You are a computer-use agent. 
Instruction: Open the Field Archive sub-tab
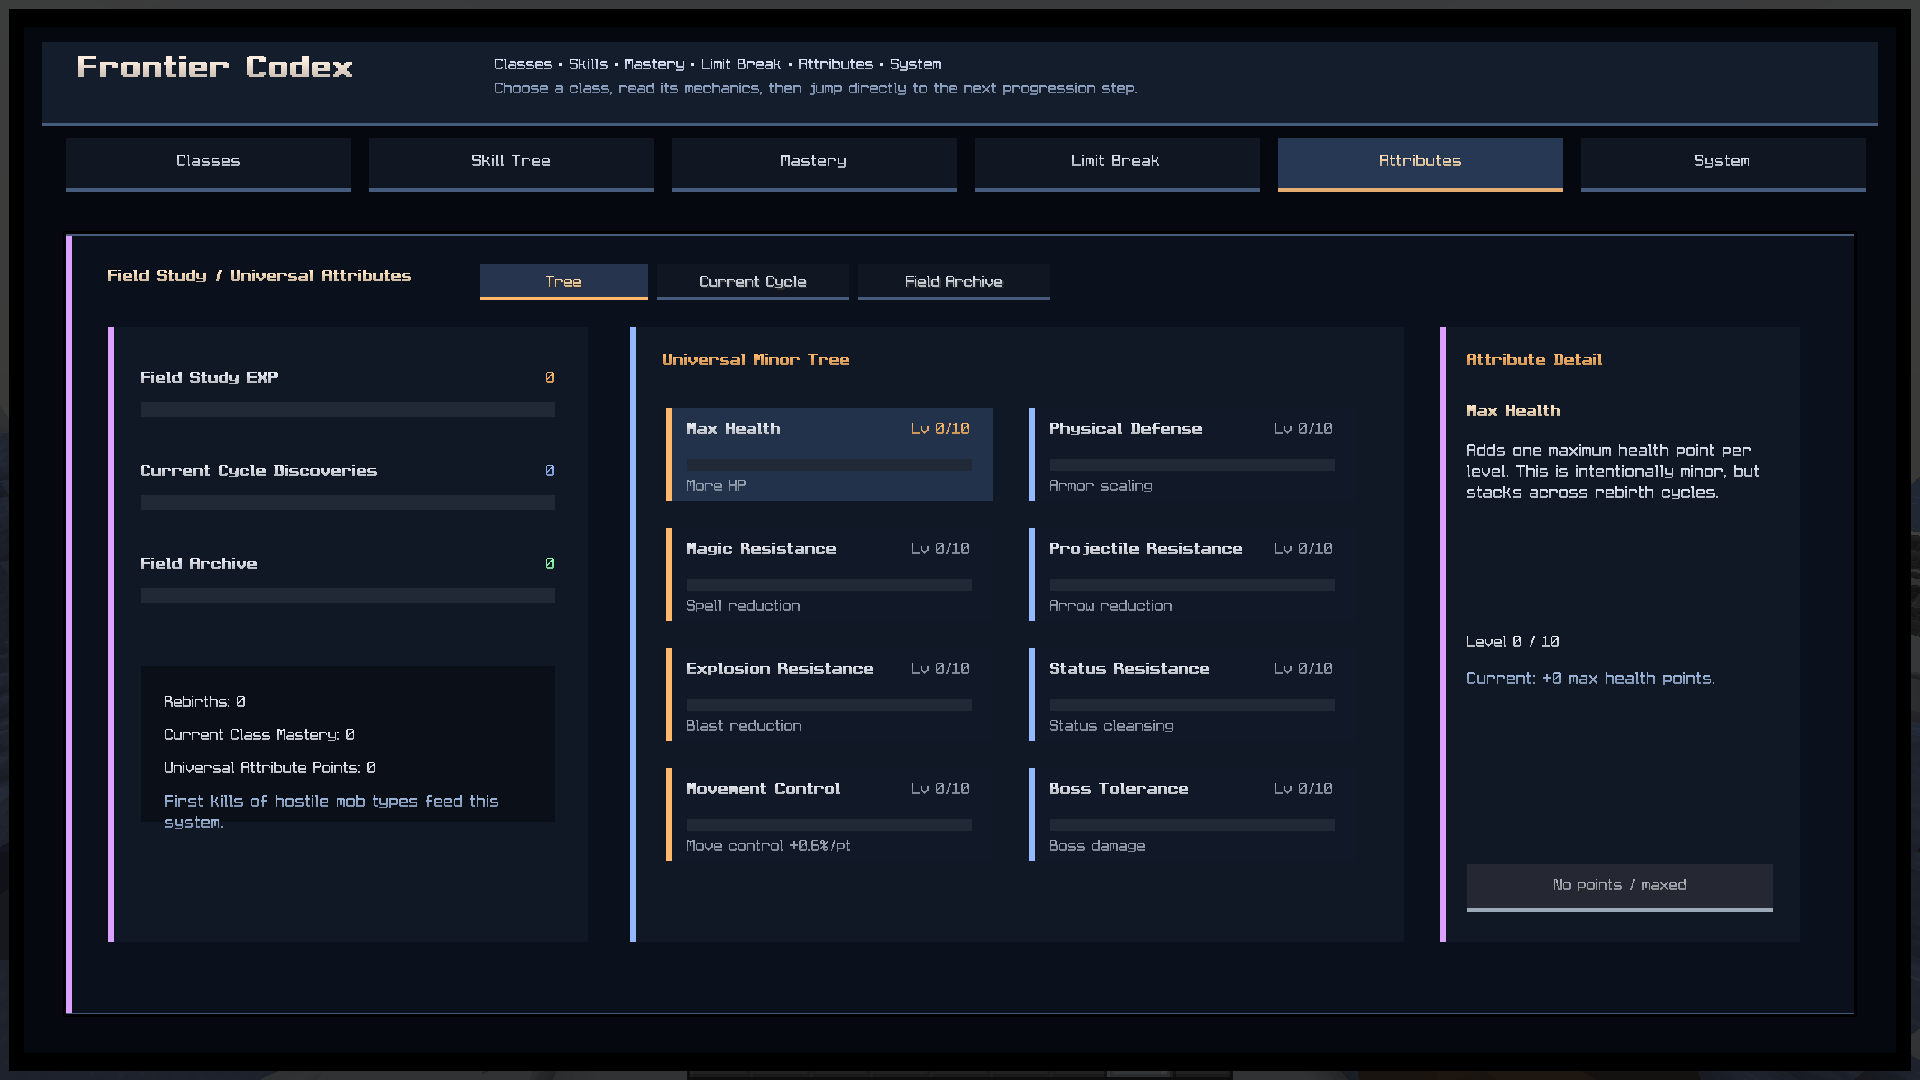coord(954,282)
